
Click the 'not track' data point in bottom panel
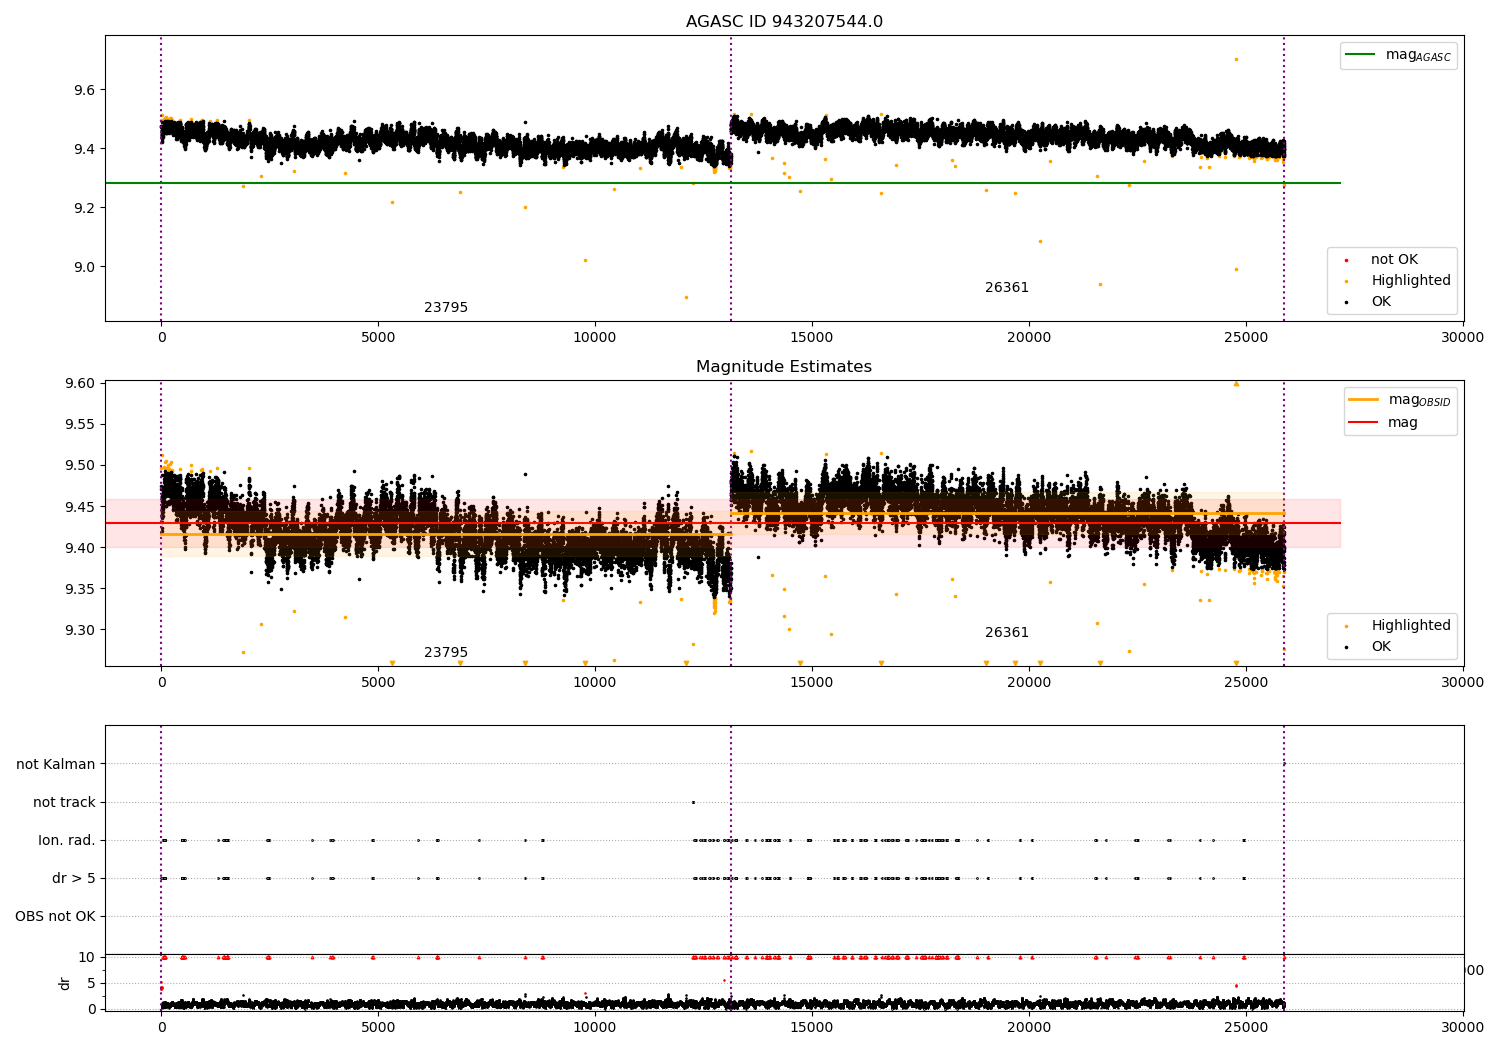pyautogui.click(x=693, y=802)
